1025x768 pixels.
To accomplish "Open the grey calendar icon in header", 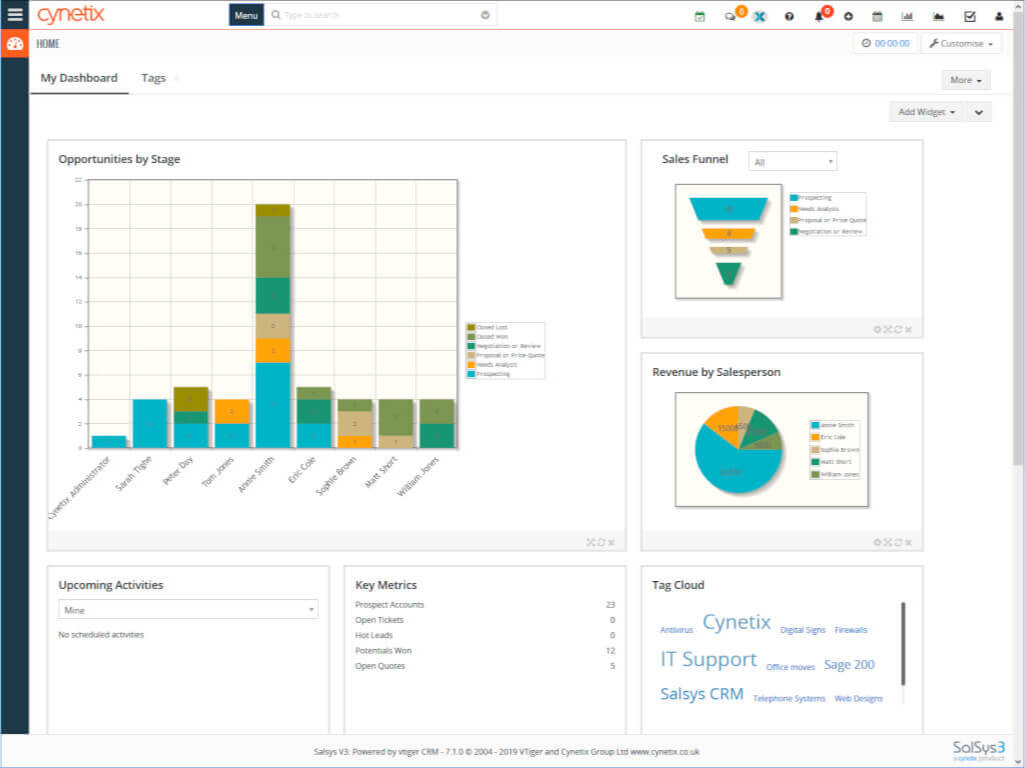I will (x=877, y=16).
